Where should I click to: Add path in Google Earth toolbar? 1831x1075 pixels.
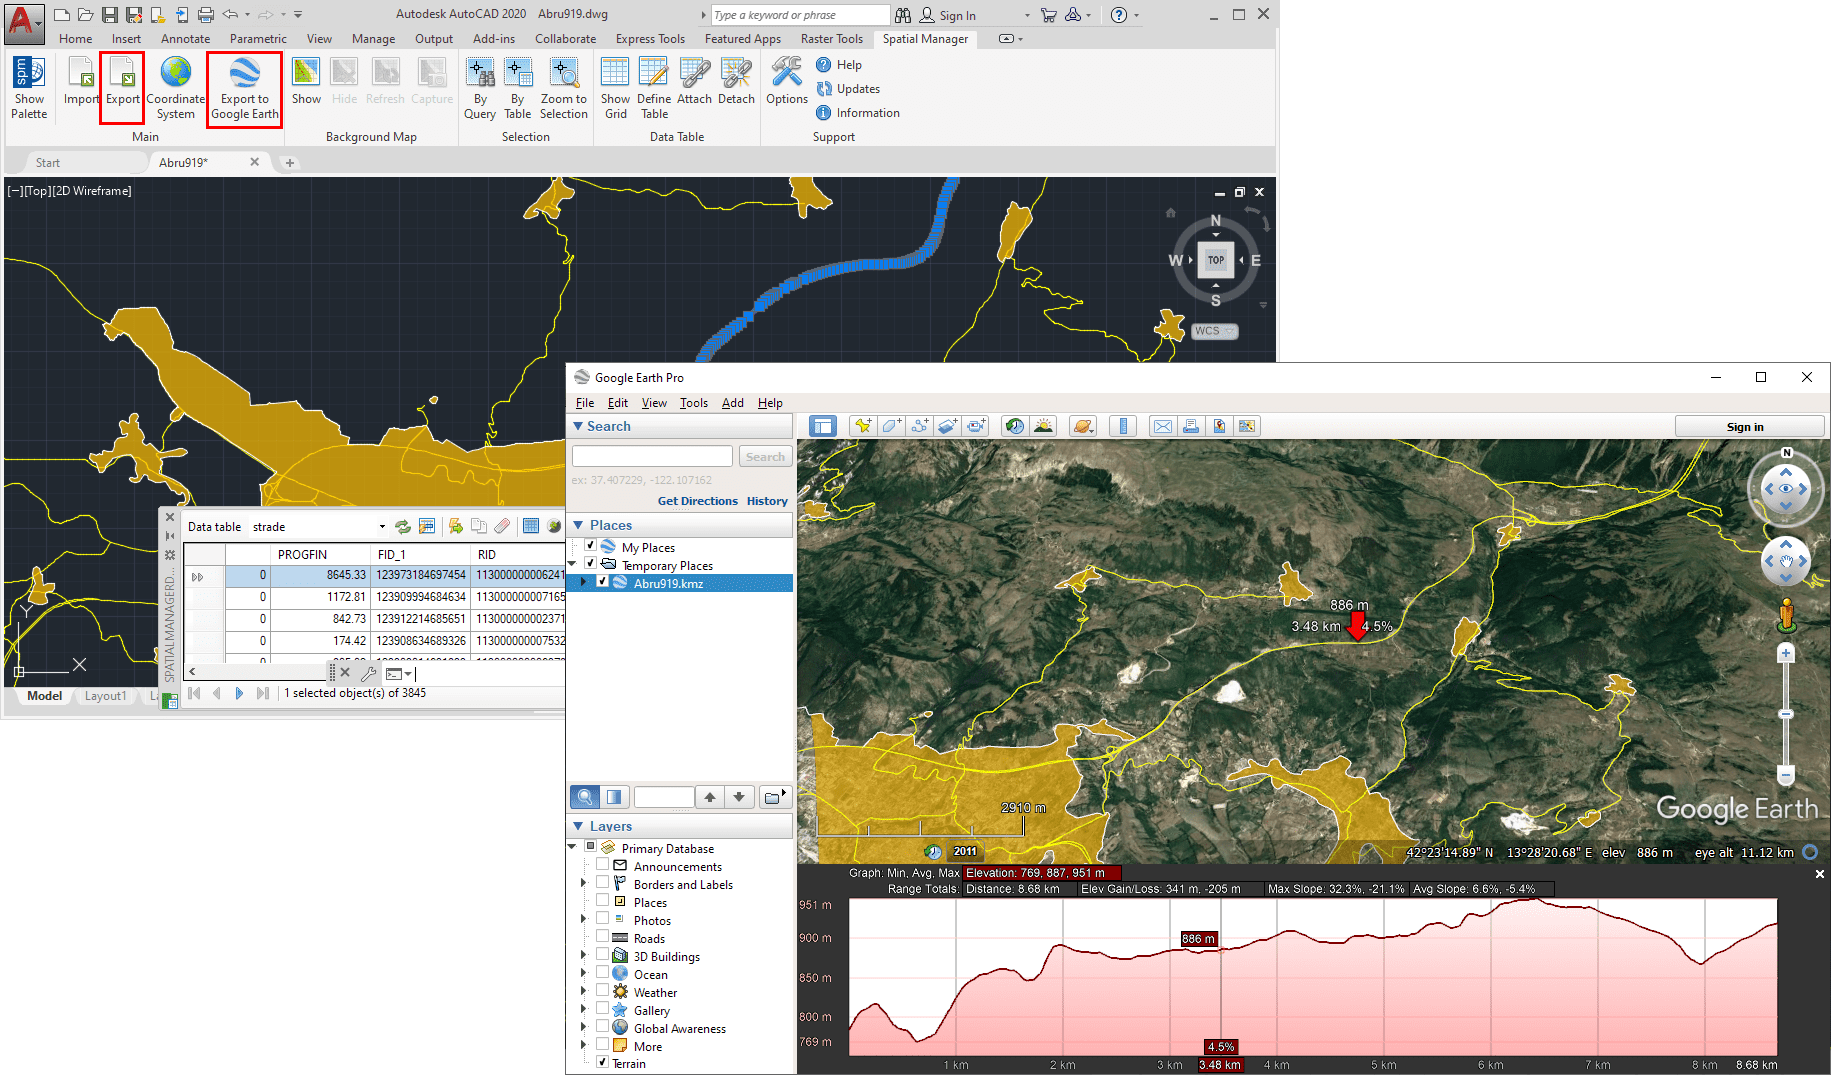pos(920,426)
